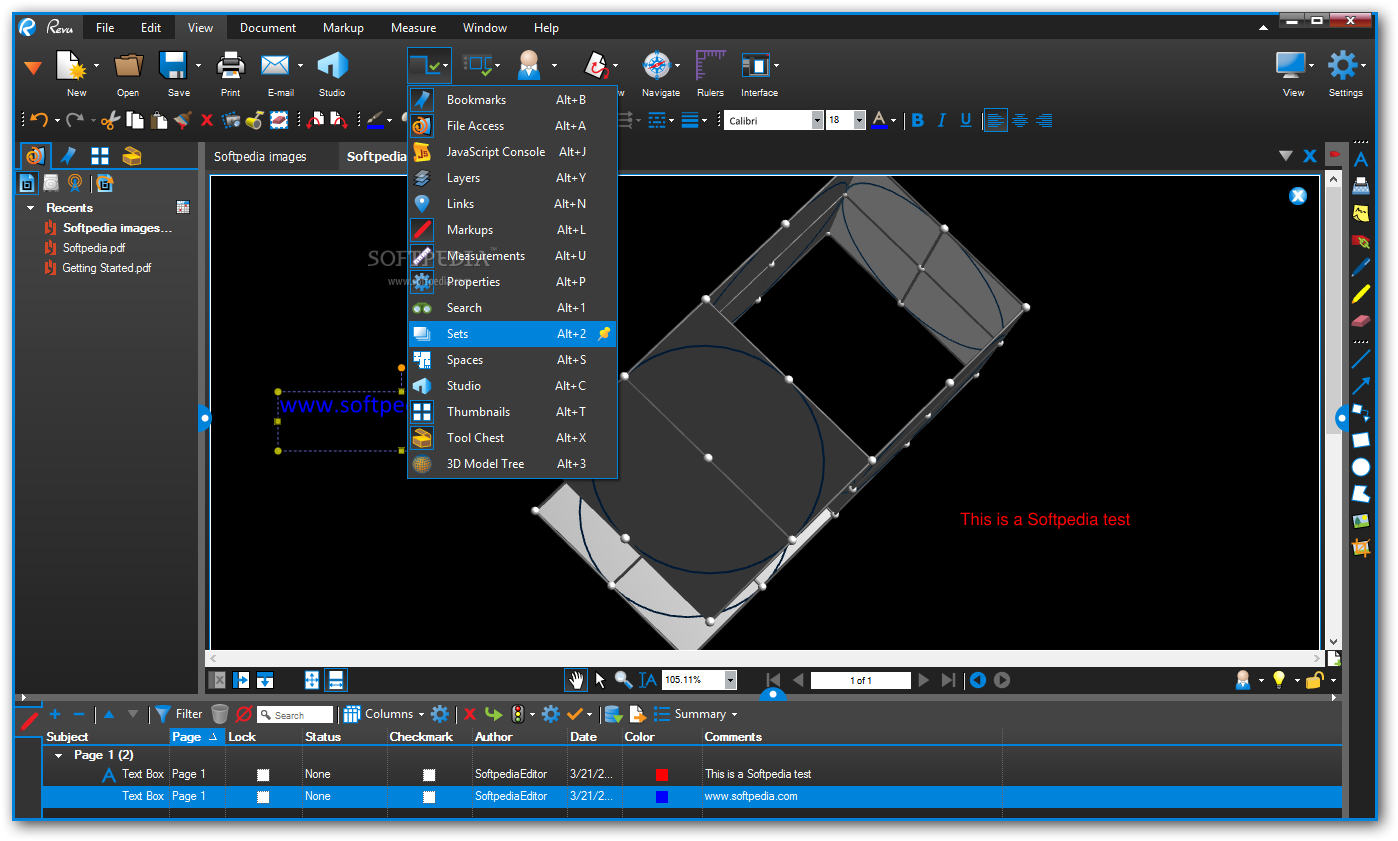Open a file with the Open icon
1398x841 pixels.
(x=128, y=66)
